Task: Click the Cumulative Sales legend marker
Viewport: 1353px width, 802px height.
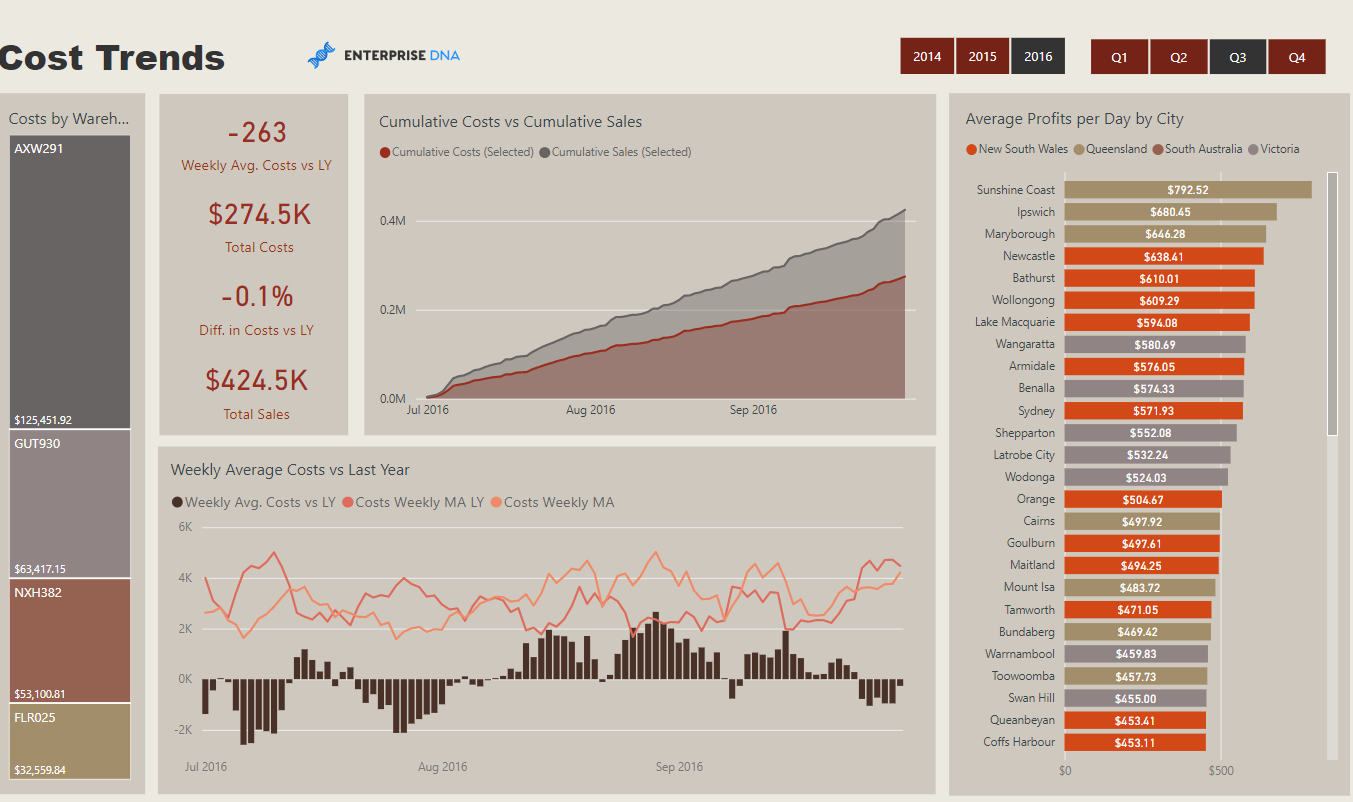Action: click(x=545, y=153)
